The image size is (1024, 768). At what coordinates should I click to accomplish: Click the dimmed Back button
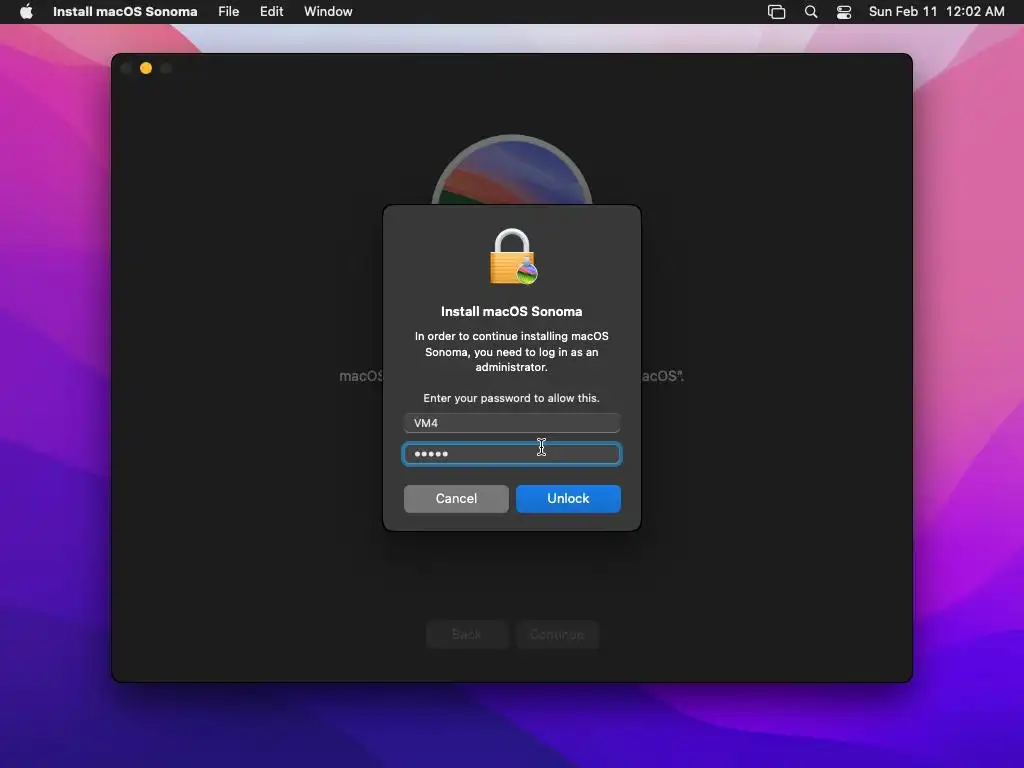tap(467, 634)
